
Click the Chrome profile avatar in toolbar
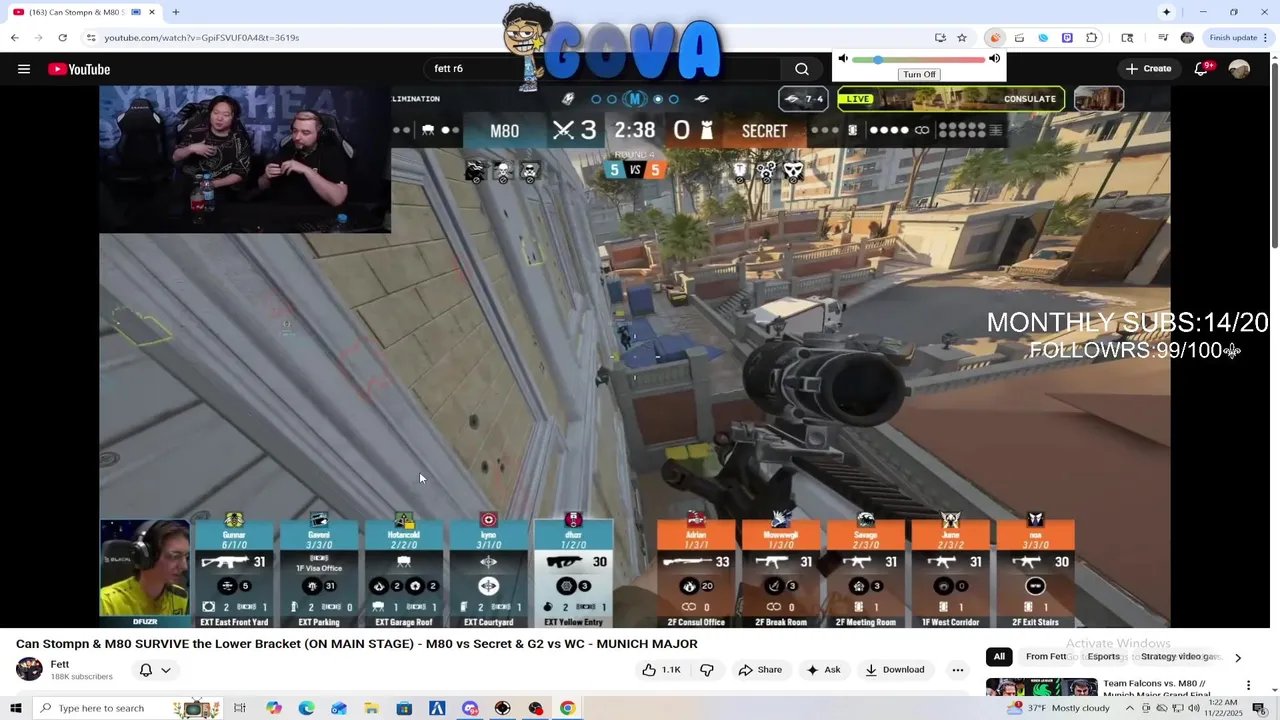[x=1187, y=38]
